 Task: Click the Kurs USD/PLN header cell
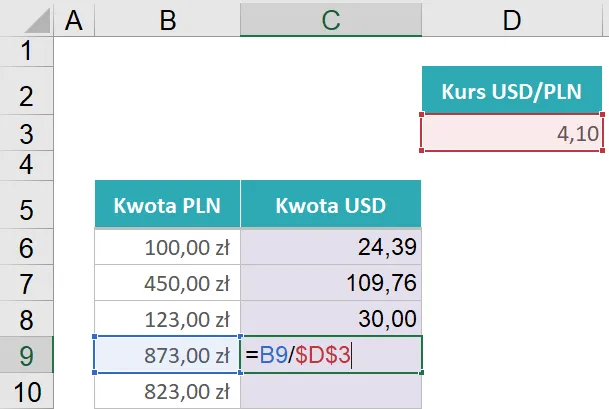512,91
